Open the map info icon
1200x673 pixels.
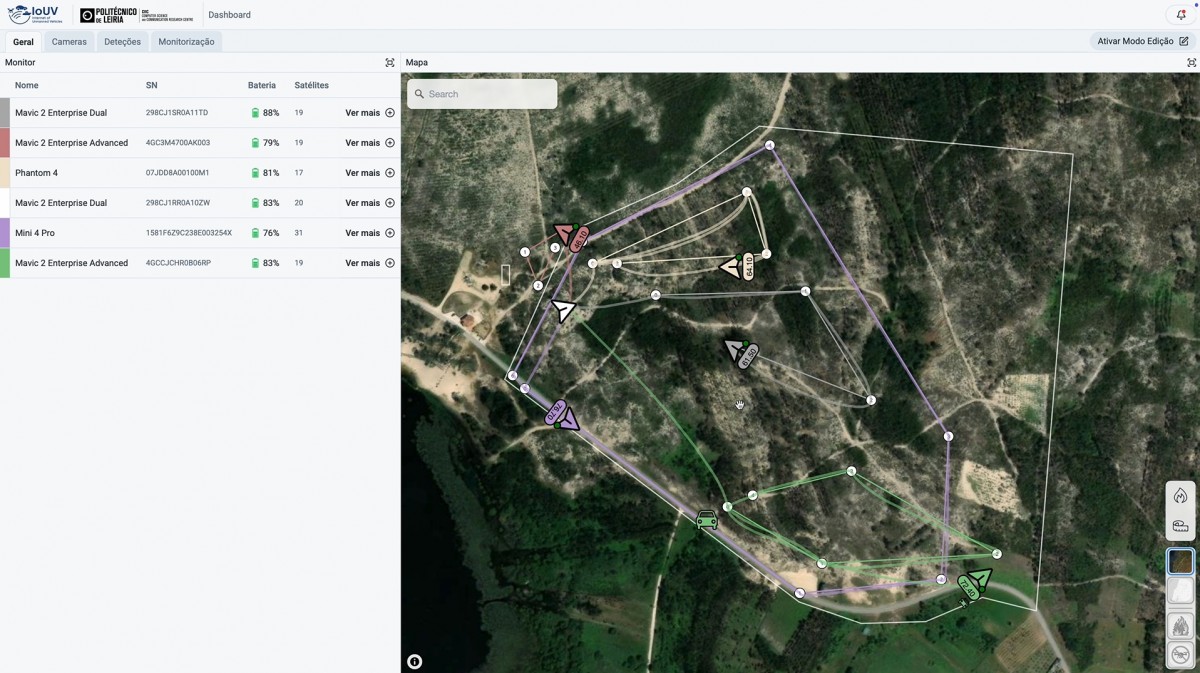pyautogui.click(x=415, y=661)
